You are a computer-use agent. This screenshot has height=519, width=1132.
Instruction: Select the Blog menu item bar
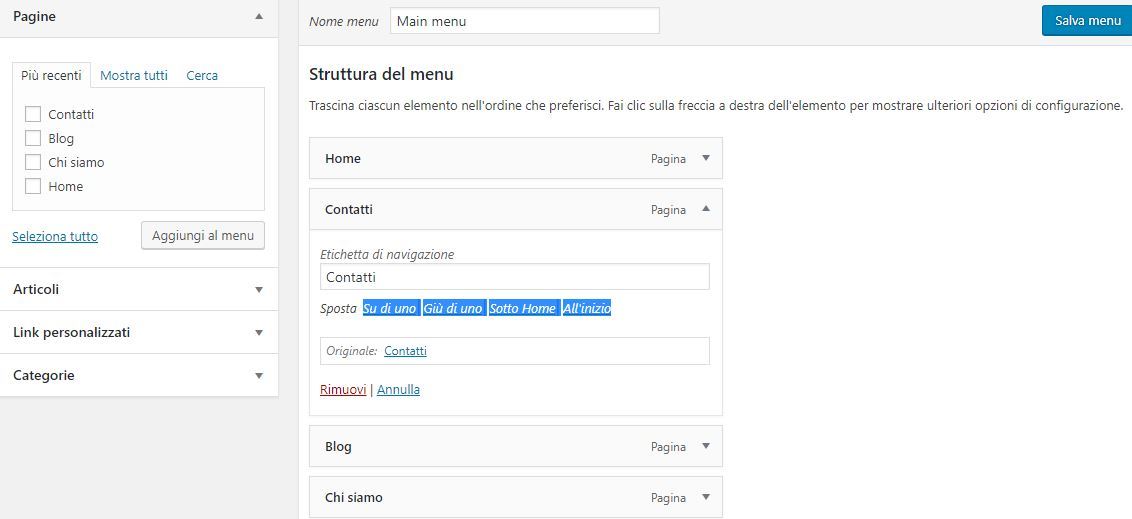coord(515,446)
